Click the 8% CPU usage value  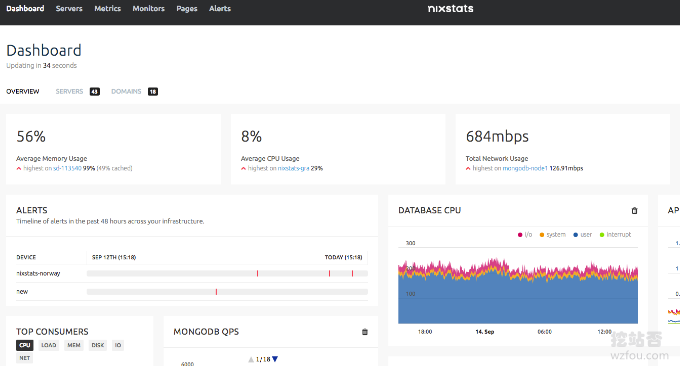pos(251,137)
